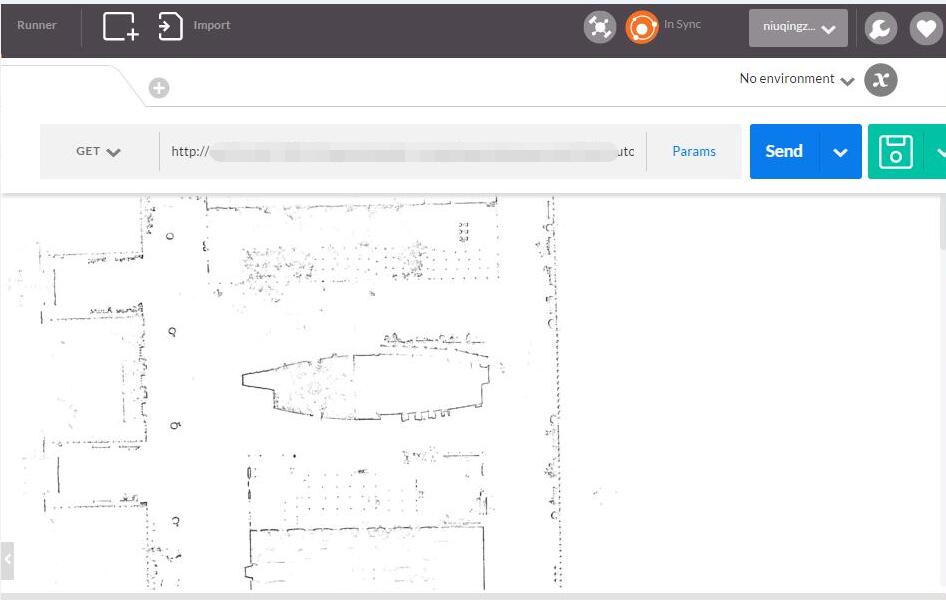Viewport: 946px width, 600px height.
Task: Click the New Window icon
Action: (120, 26)
